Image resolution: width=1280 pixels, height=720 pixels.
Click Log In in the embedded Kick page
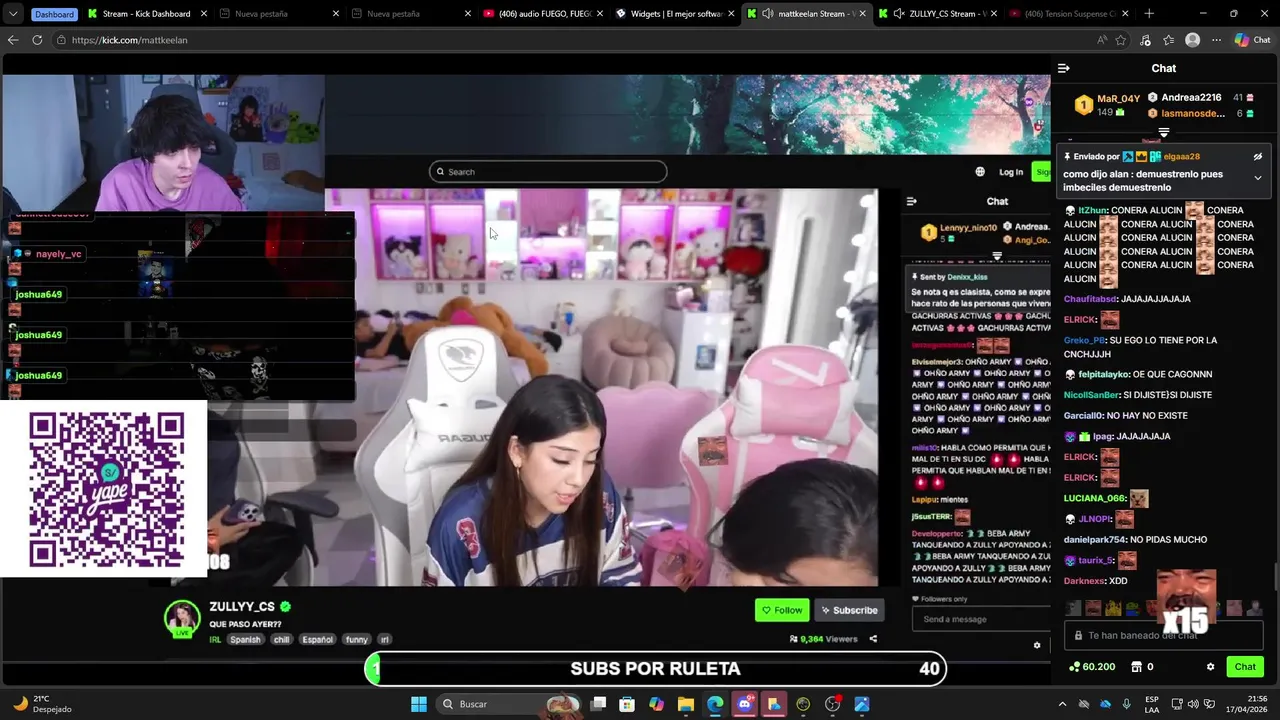[x=1011, y=172]
